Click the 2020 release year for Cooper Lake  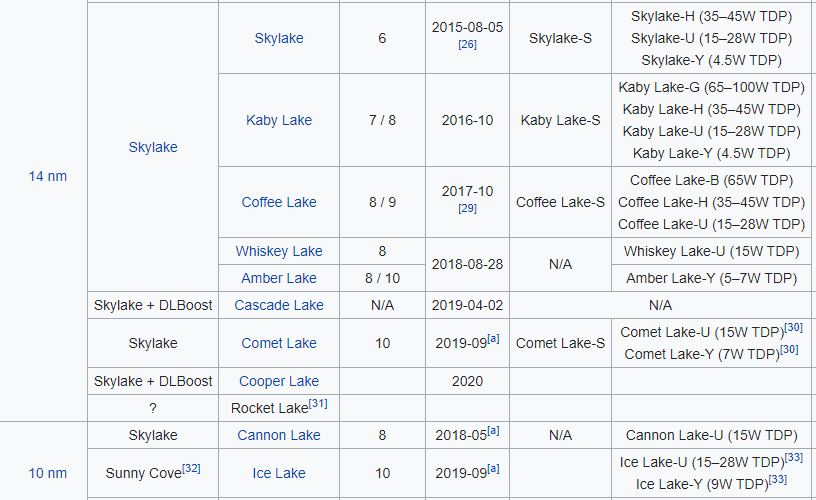[467, 381]
